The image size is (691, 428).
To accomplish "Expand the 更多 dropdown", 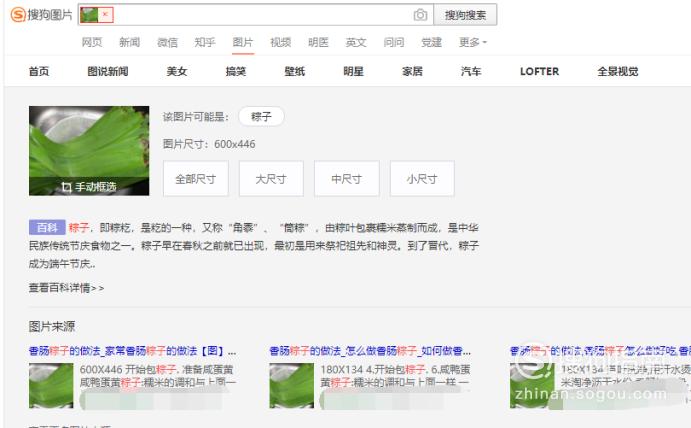I will [472, 42].
